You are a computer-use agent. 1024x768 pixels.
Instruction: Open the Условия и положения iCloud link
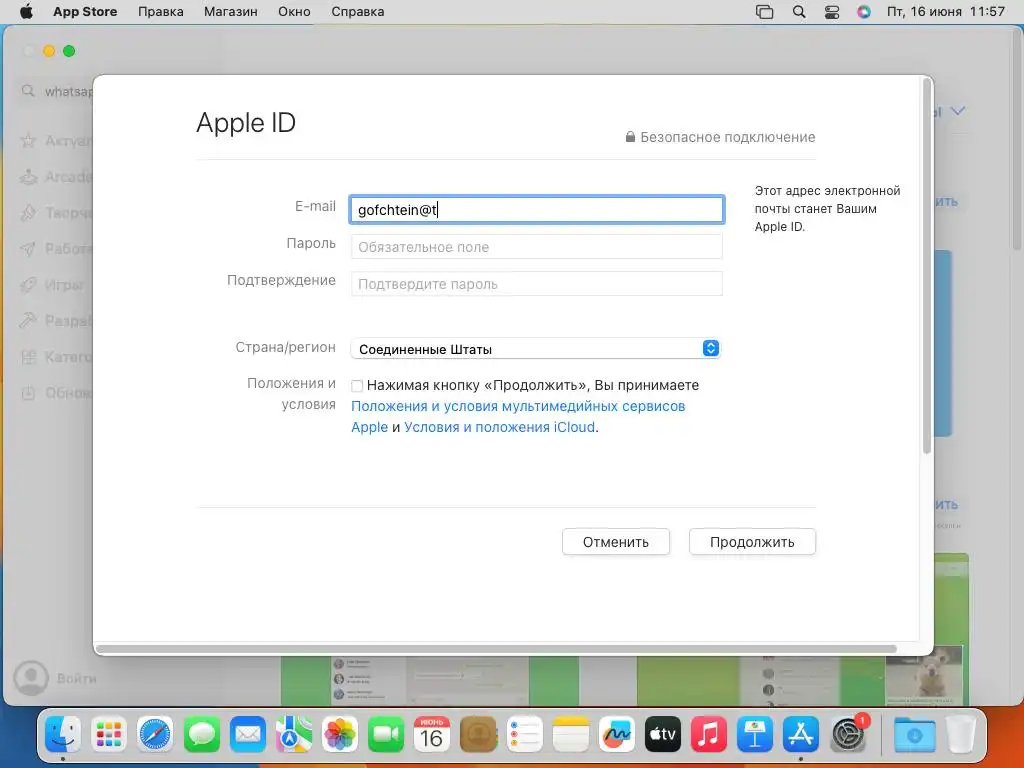pyautogui.click(x=500, y=427)
